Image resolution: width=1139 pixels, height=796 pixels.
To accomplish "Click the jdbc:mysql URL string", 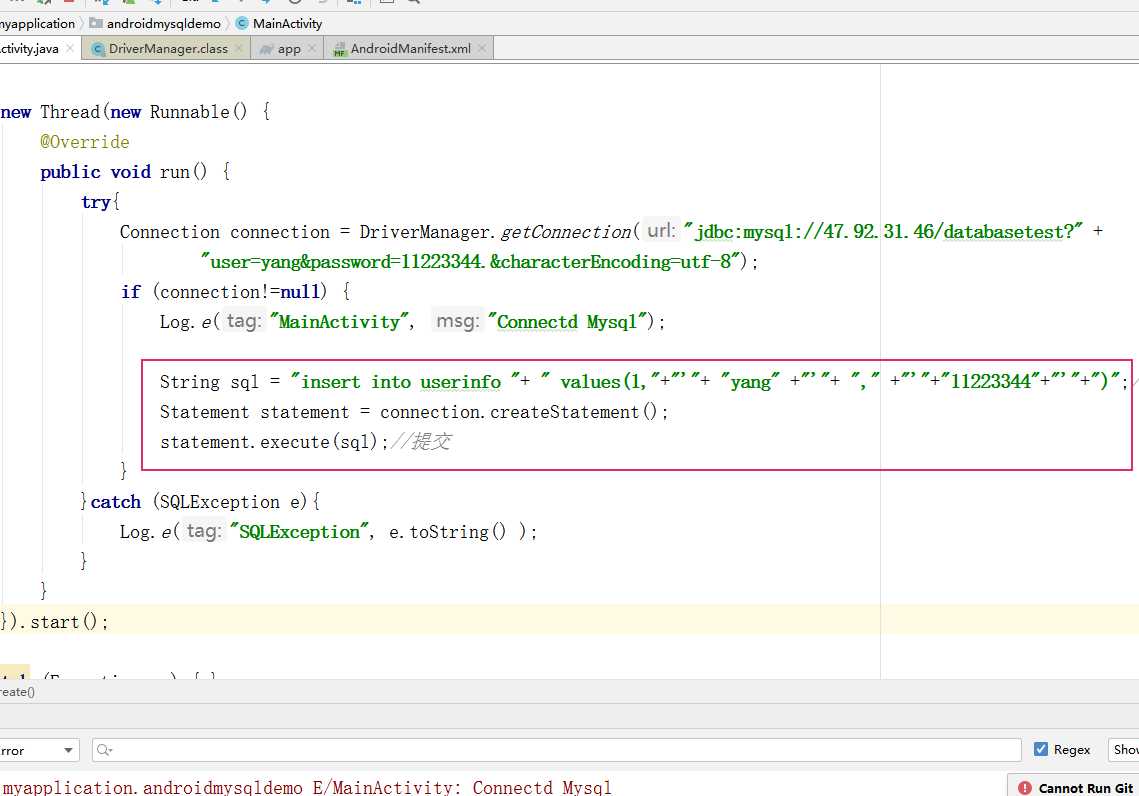I will [x=883, y=232].
